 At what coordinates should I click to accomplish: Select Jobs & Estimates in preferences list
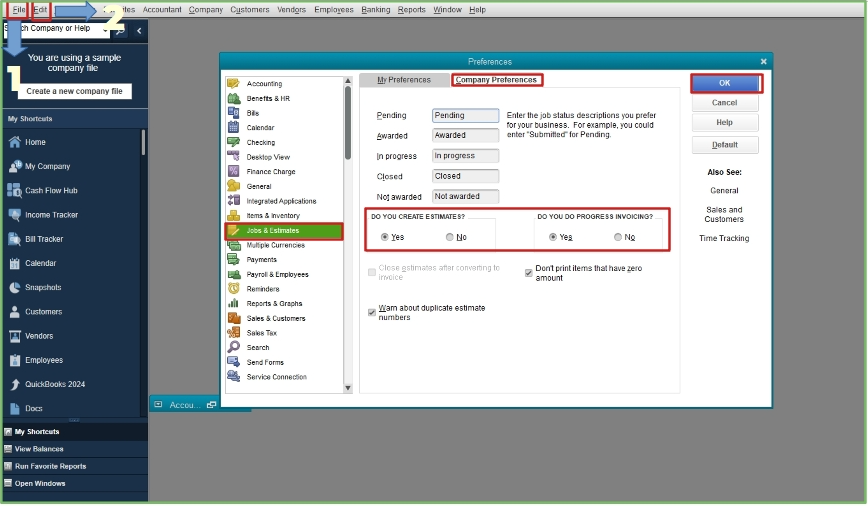click(284, 230)
